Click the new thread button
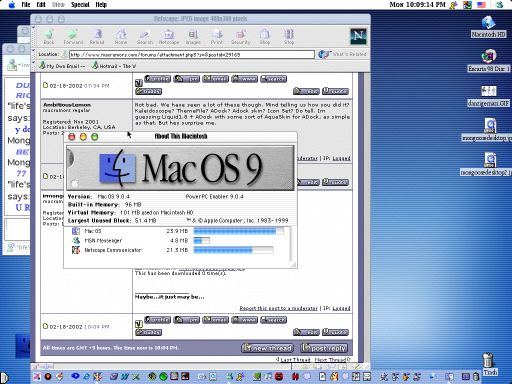 [x=268, y=348]
